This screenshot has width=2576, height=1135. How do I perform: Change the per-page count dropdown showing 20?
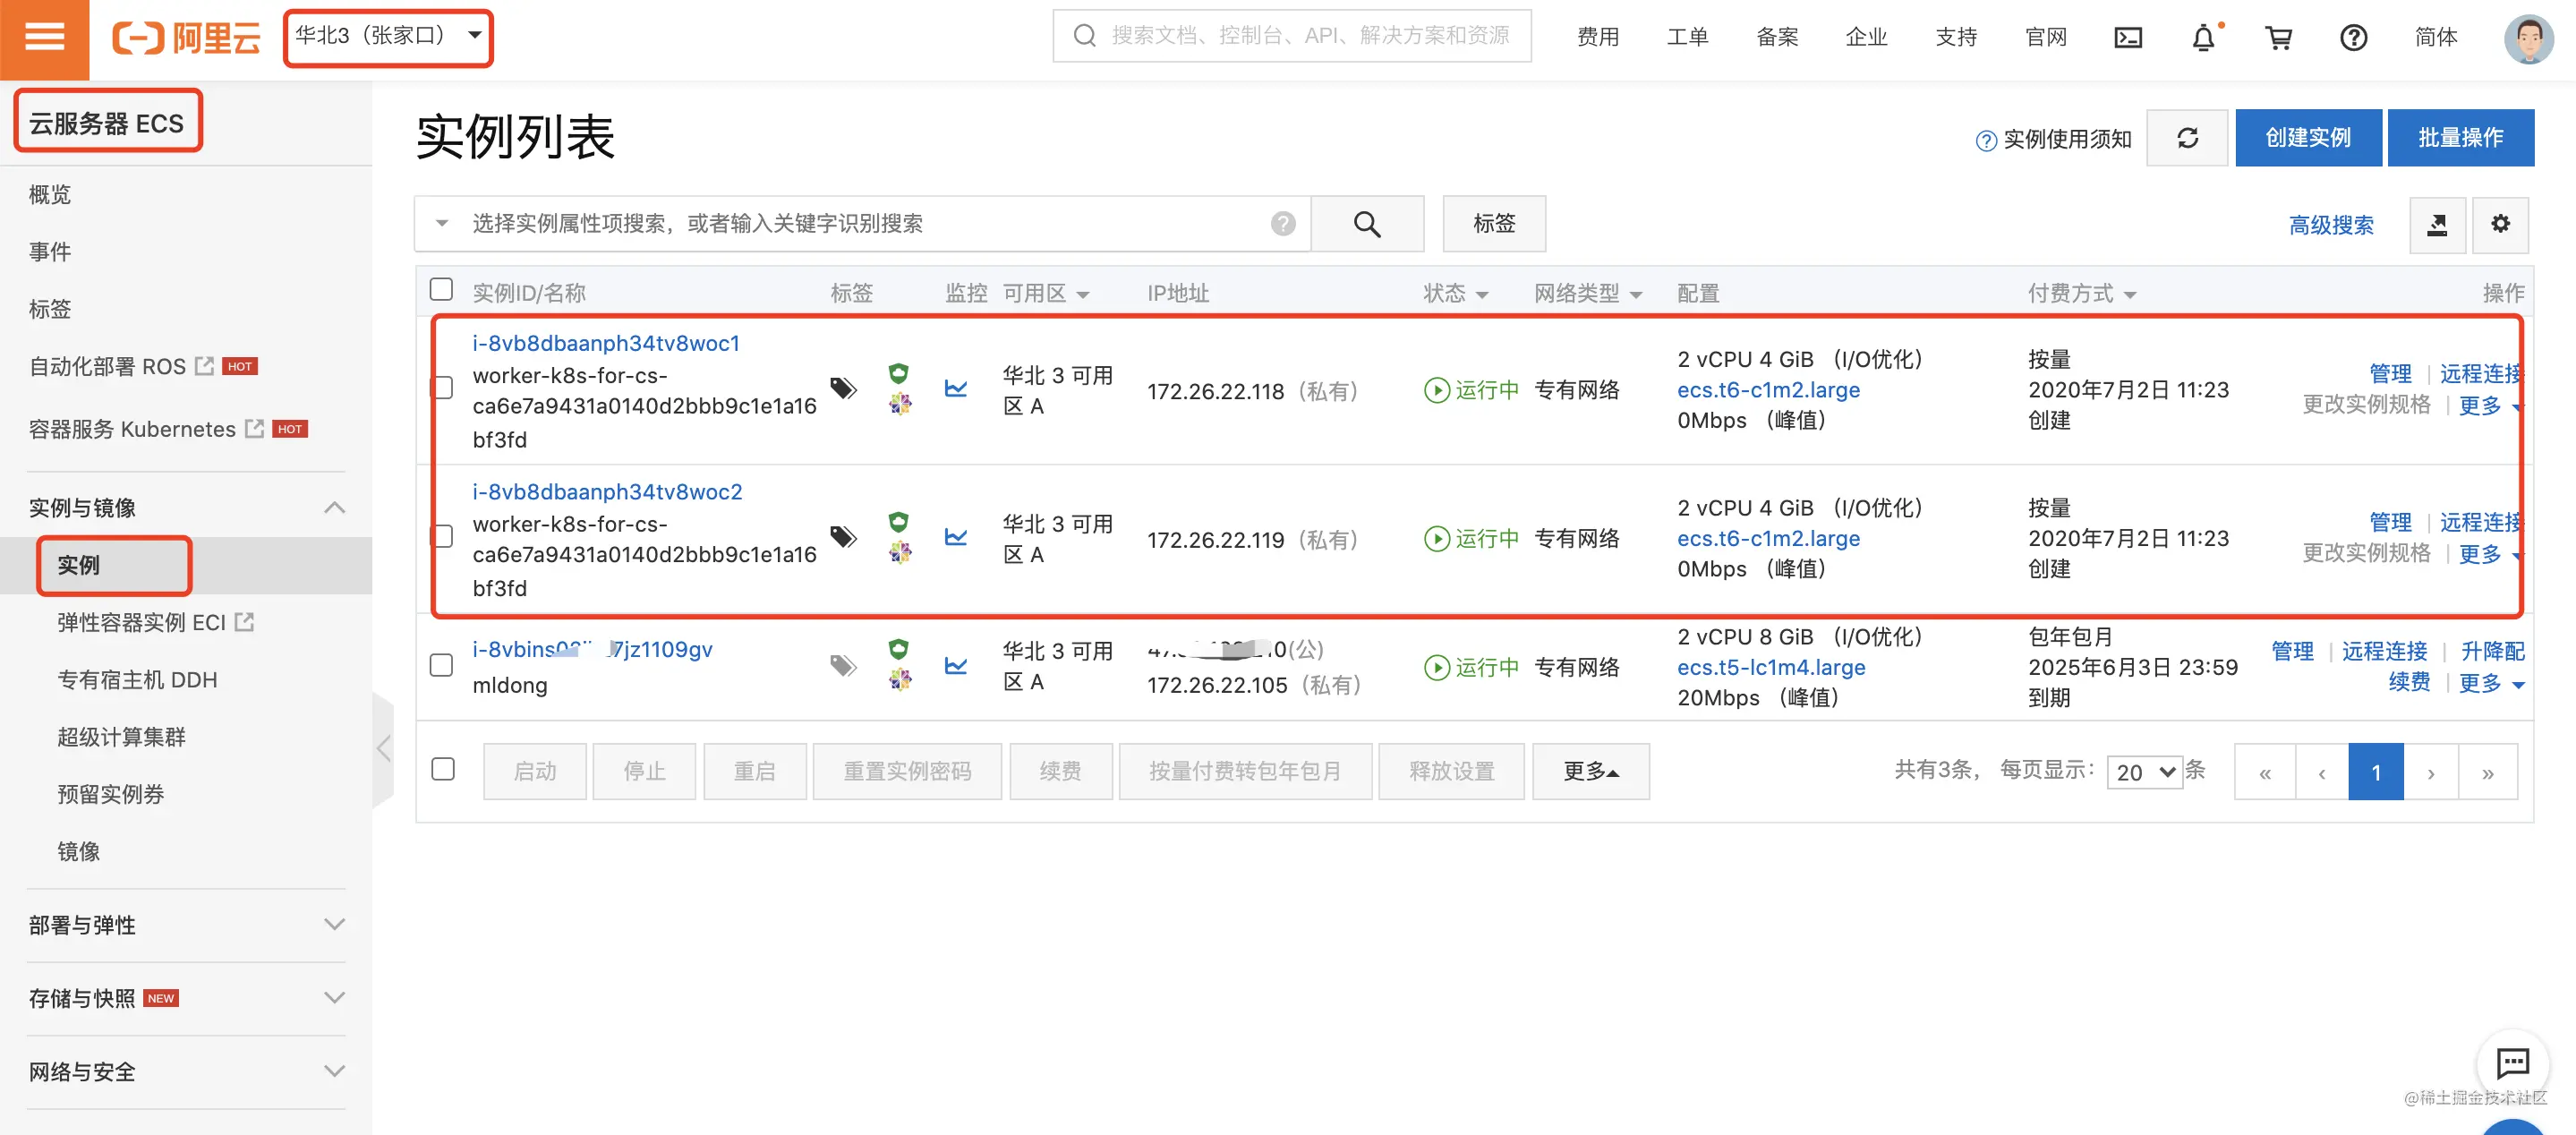pyautogui.click(x=2144, y=772)
